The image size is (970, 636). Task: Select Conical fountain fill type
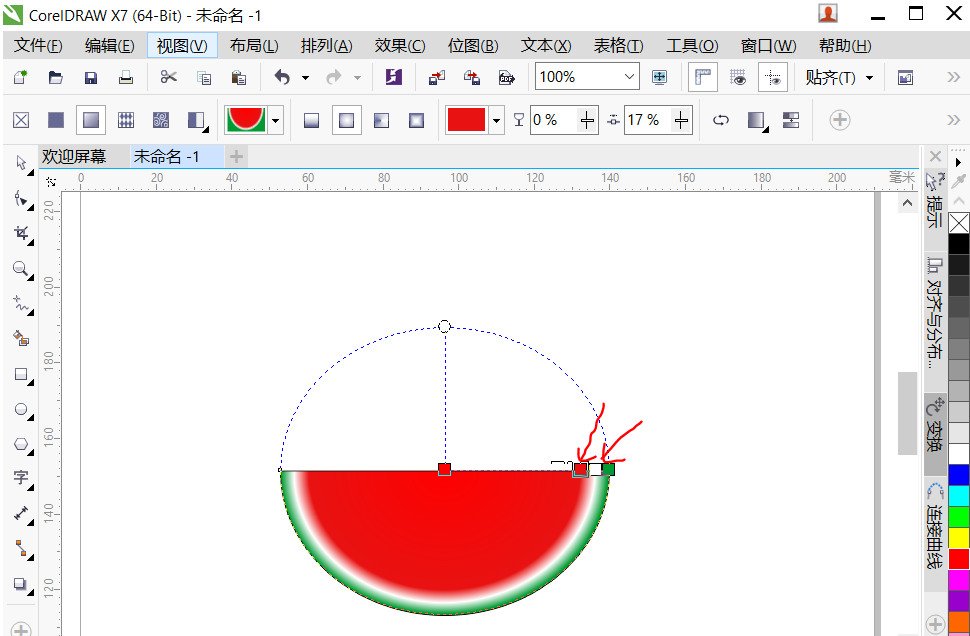[x=382, y=120]
